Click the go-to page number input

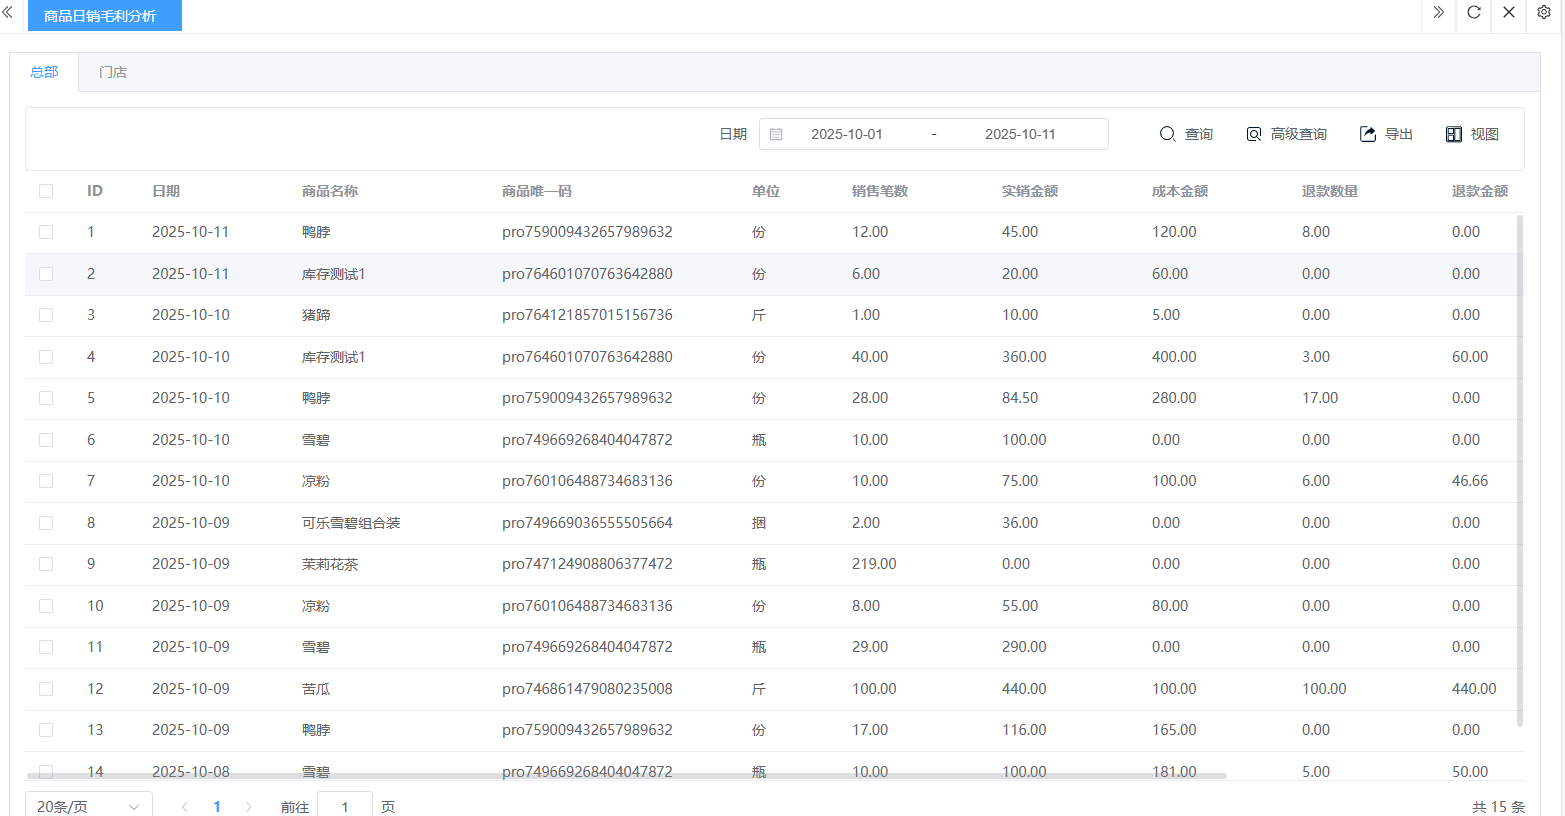(344, 806)
